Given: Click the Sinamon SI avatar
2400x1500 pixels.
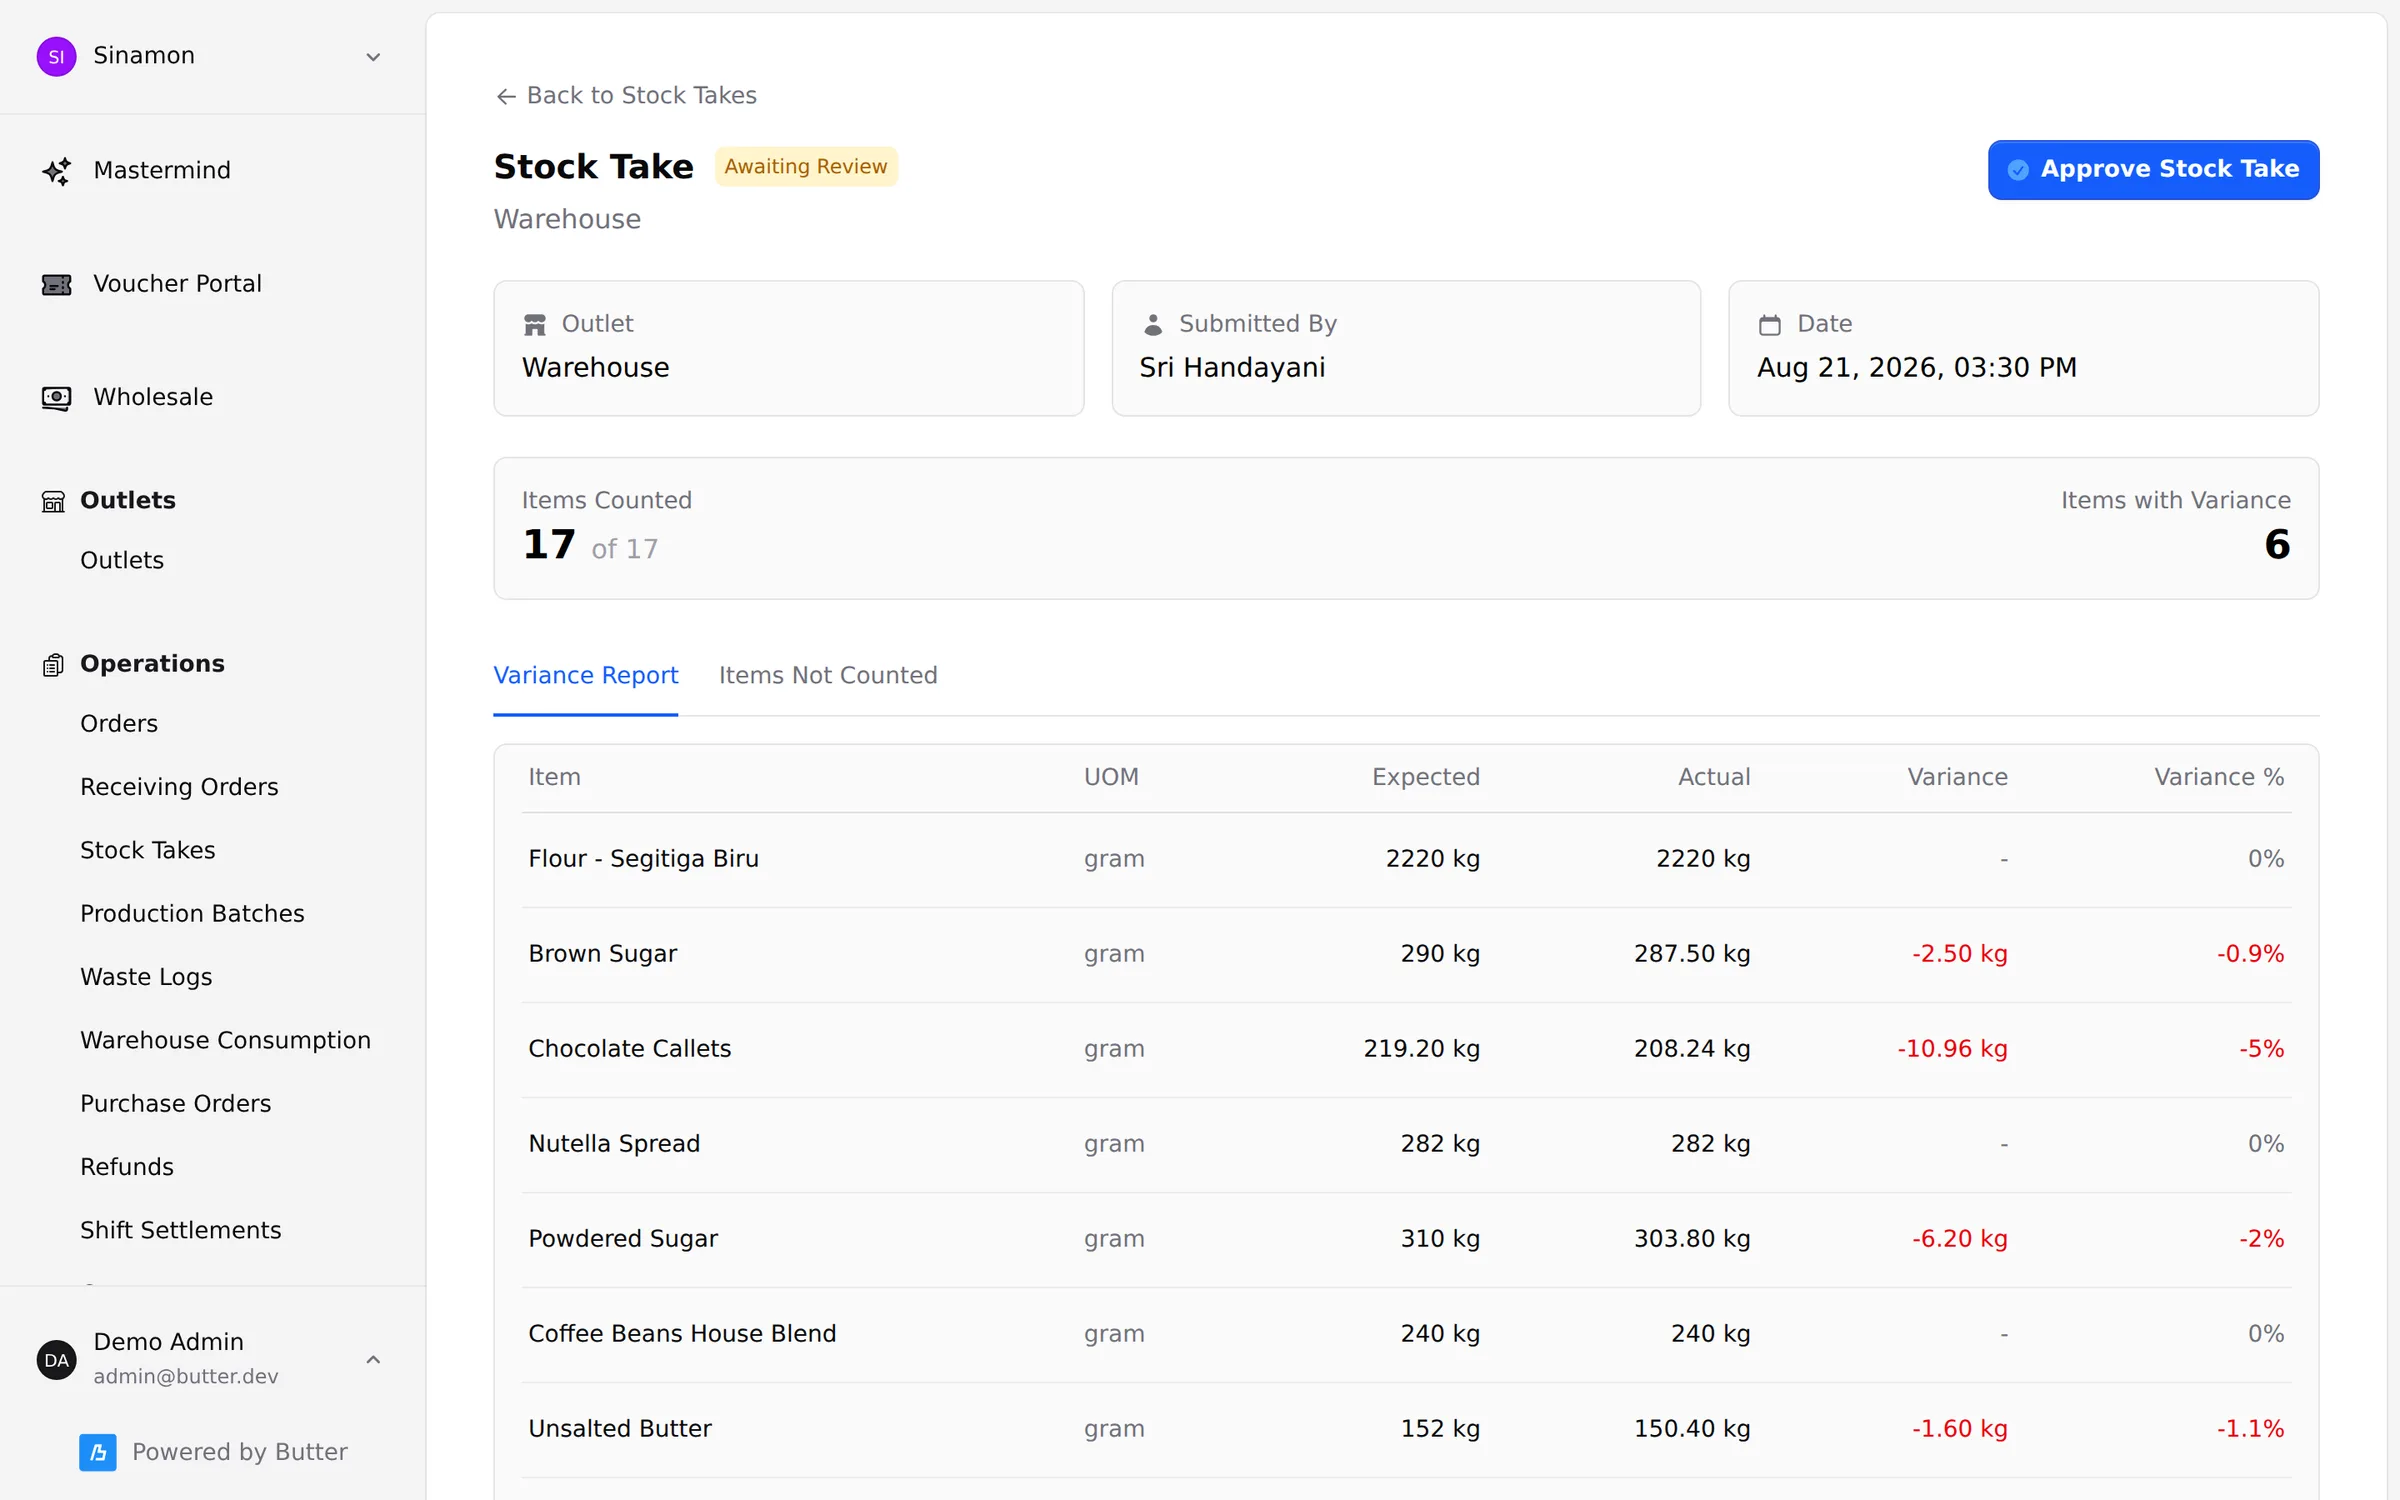Looking at the screenshot, I should pyautogui.click(x=56, y=56).
